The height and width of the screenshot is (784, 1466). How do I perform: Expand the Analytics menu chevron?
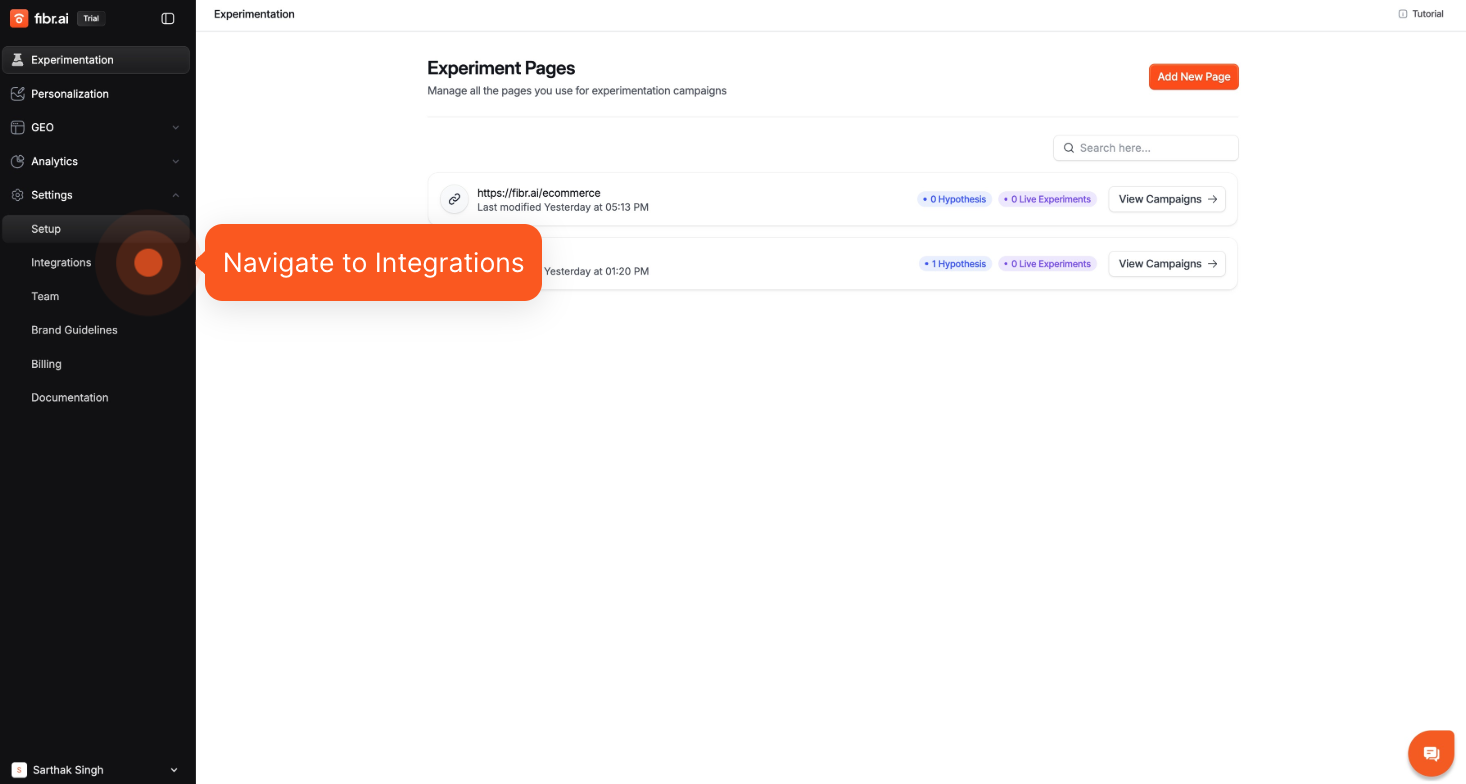pos(176,162)
